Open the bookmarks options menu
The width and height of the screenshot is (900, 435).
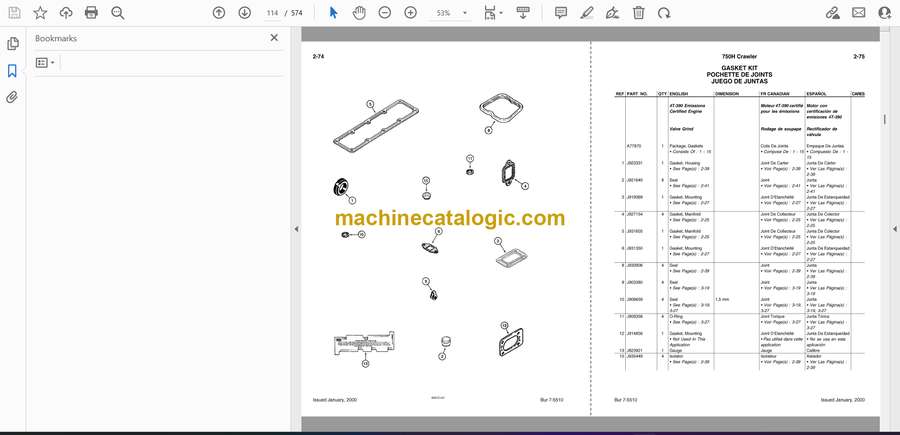coord(45,63)
